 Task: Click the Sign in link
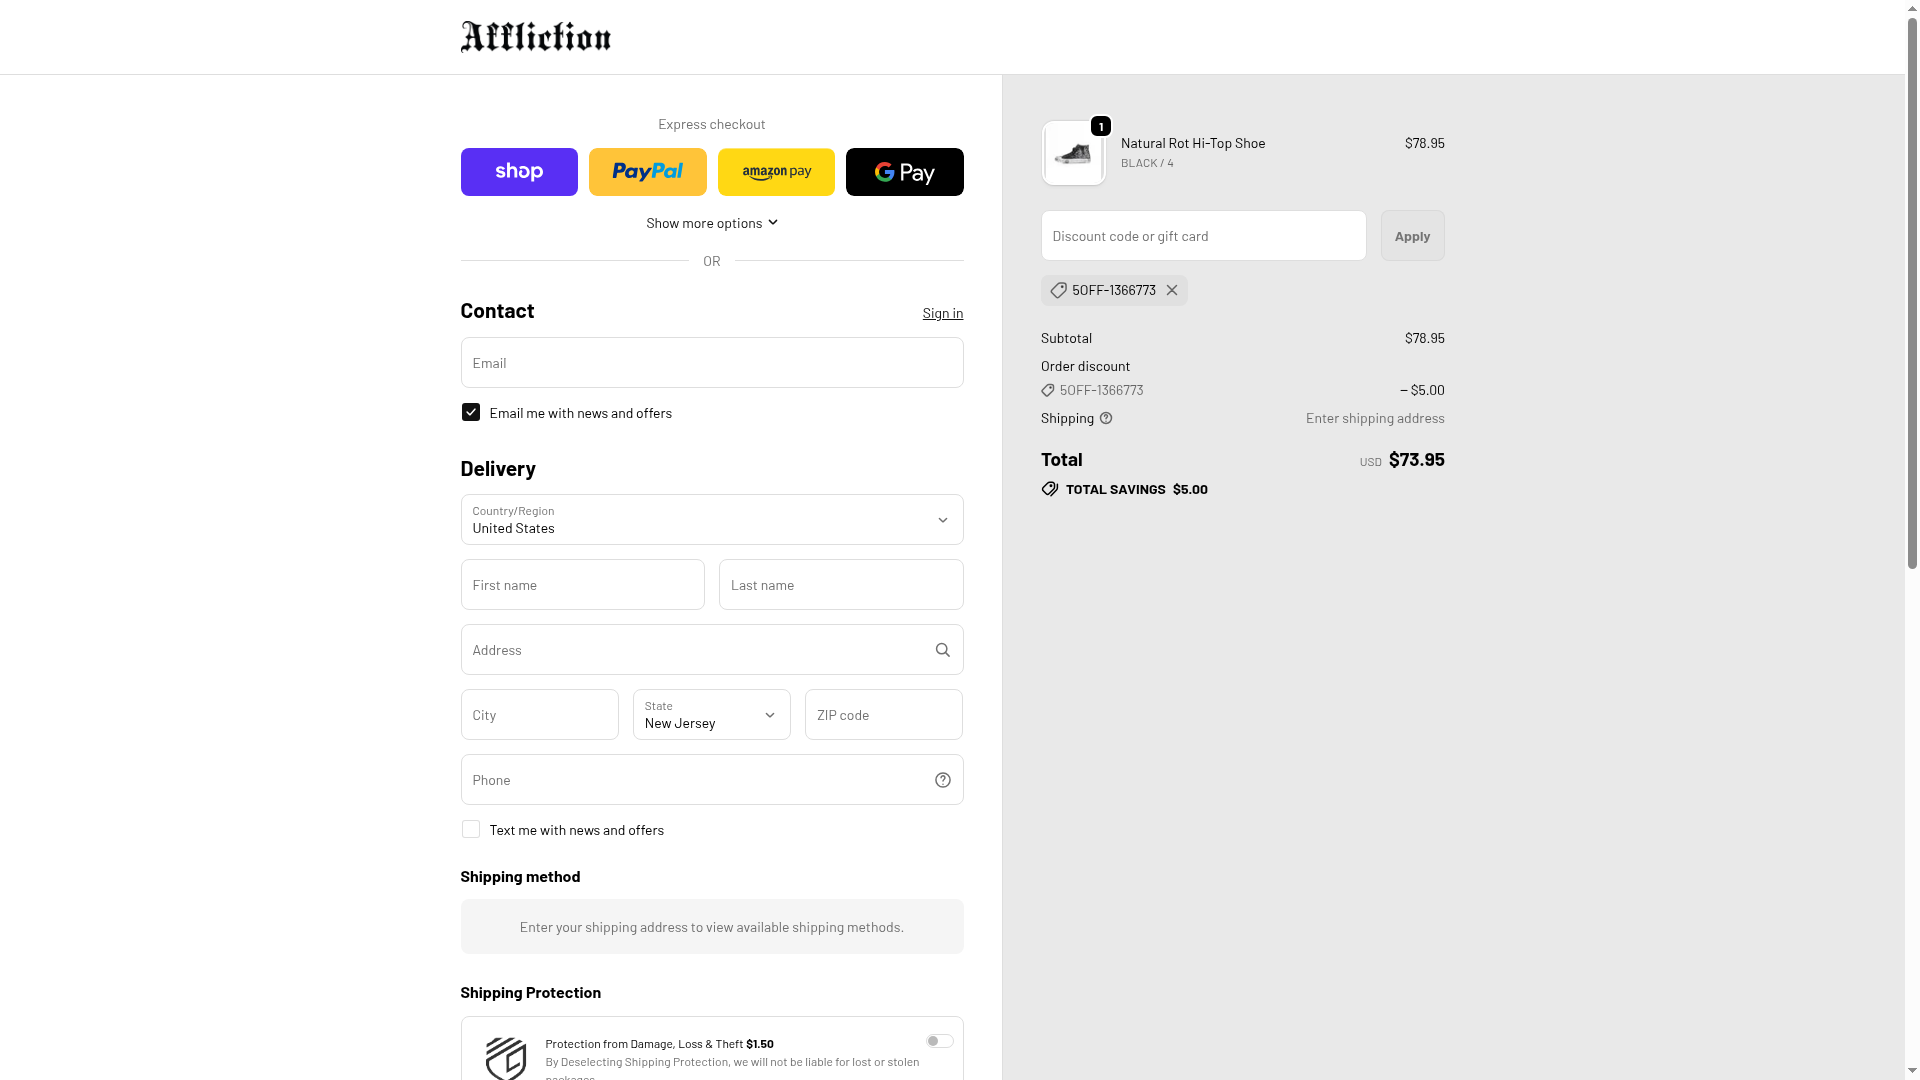click(x=942, y=313)
